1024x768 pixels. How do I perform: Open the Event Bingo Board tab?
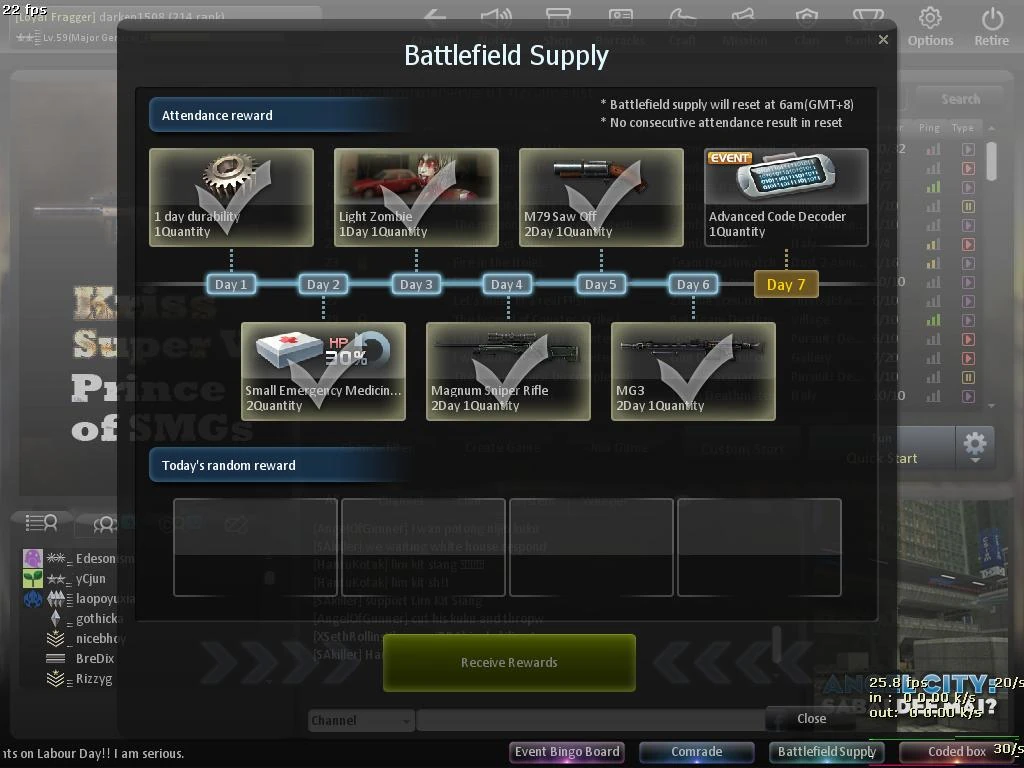click(x=567, y=752)
